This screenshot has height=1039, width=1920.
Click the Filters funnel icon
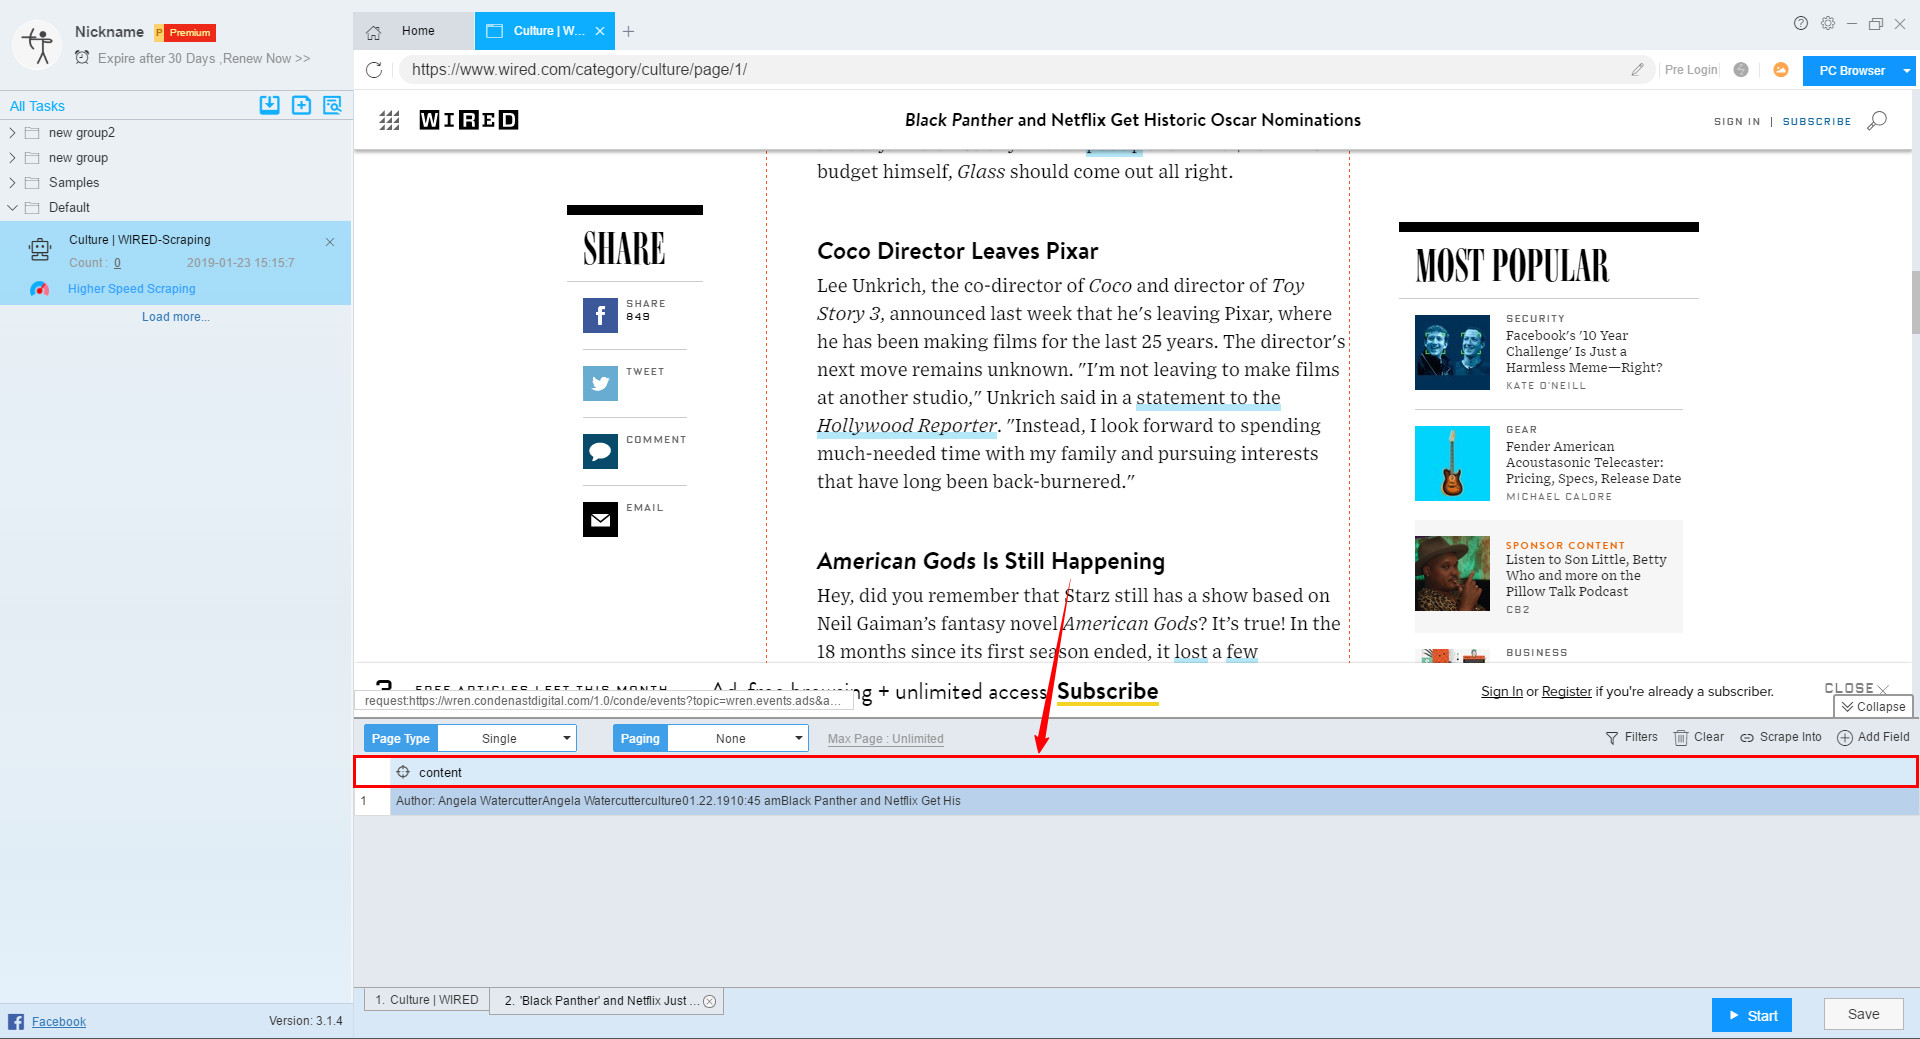pyautogui.click(x=1612, y=738)
